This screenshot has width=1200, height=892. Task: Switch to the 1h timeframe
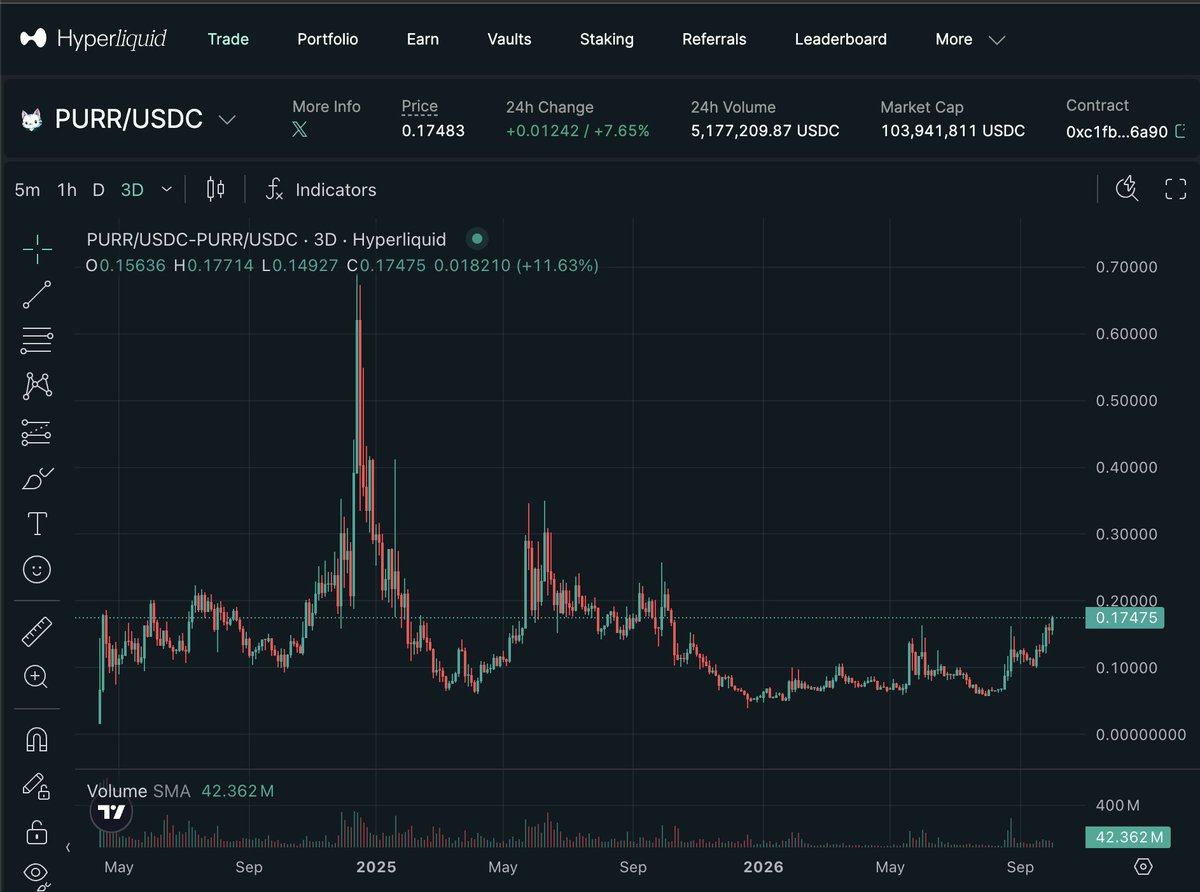67,189
